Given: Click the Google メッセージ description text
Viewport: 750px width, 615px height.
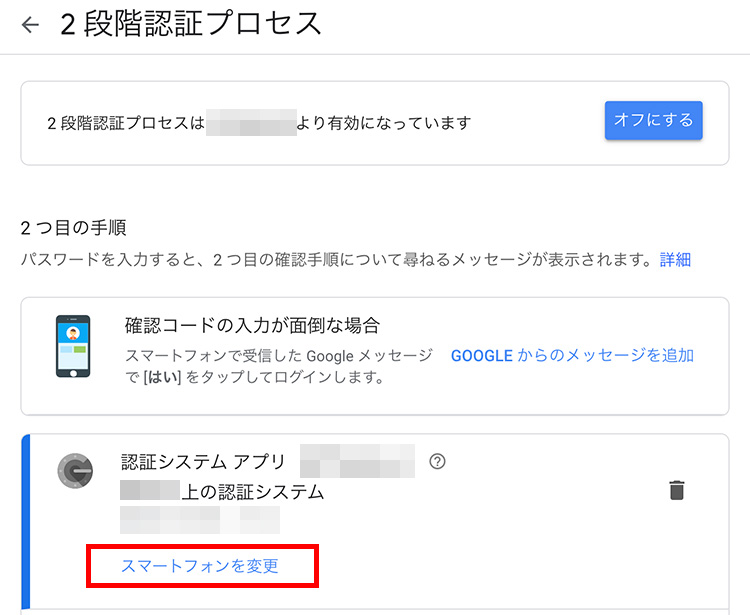Looking at the screenshot, I should point(279,367).
